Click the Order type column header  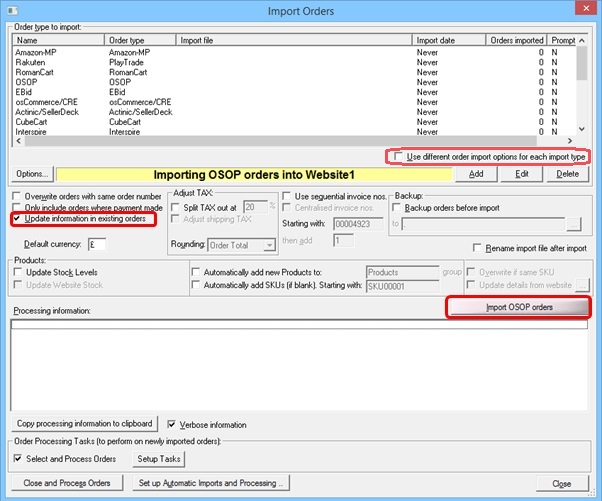(140, 40)
